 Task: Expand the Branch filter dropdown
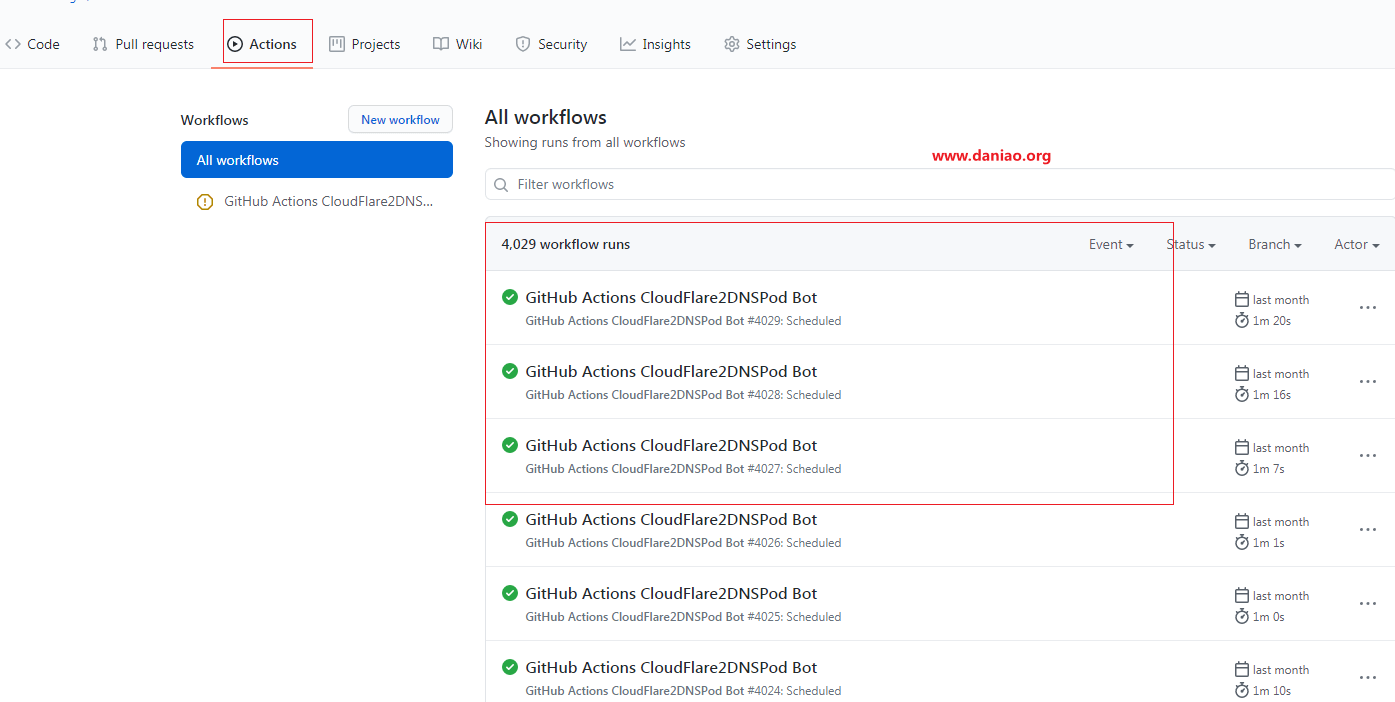coord(1275,244)
